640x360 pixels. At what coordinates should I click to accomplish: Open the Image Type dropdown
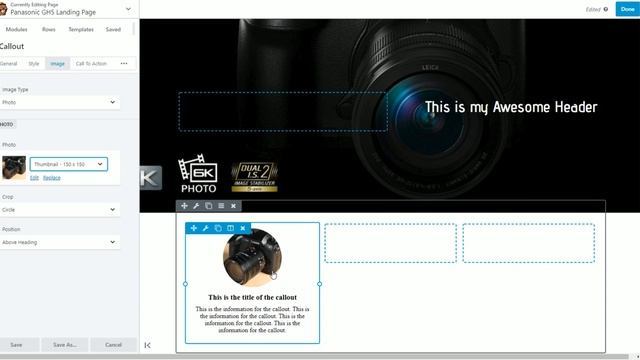pos(60,102)
